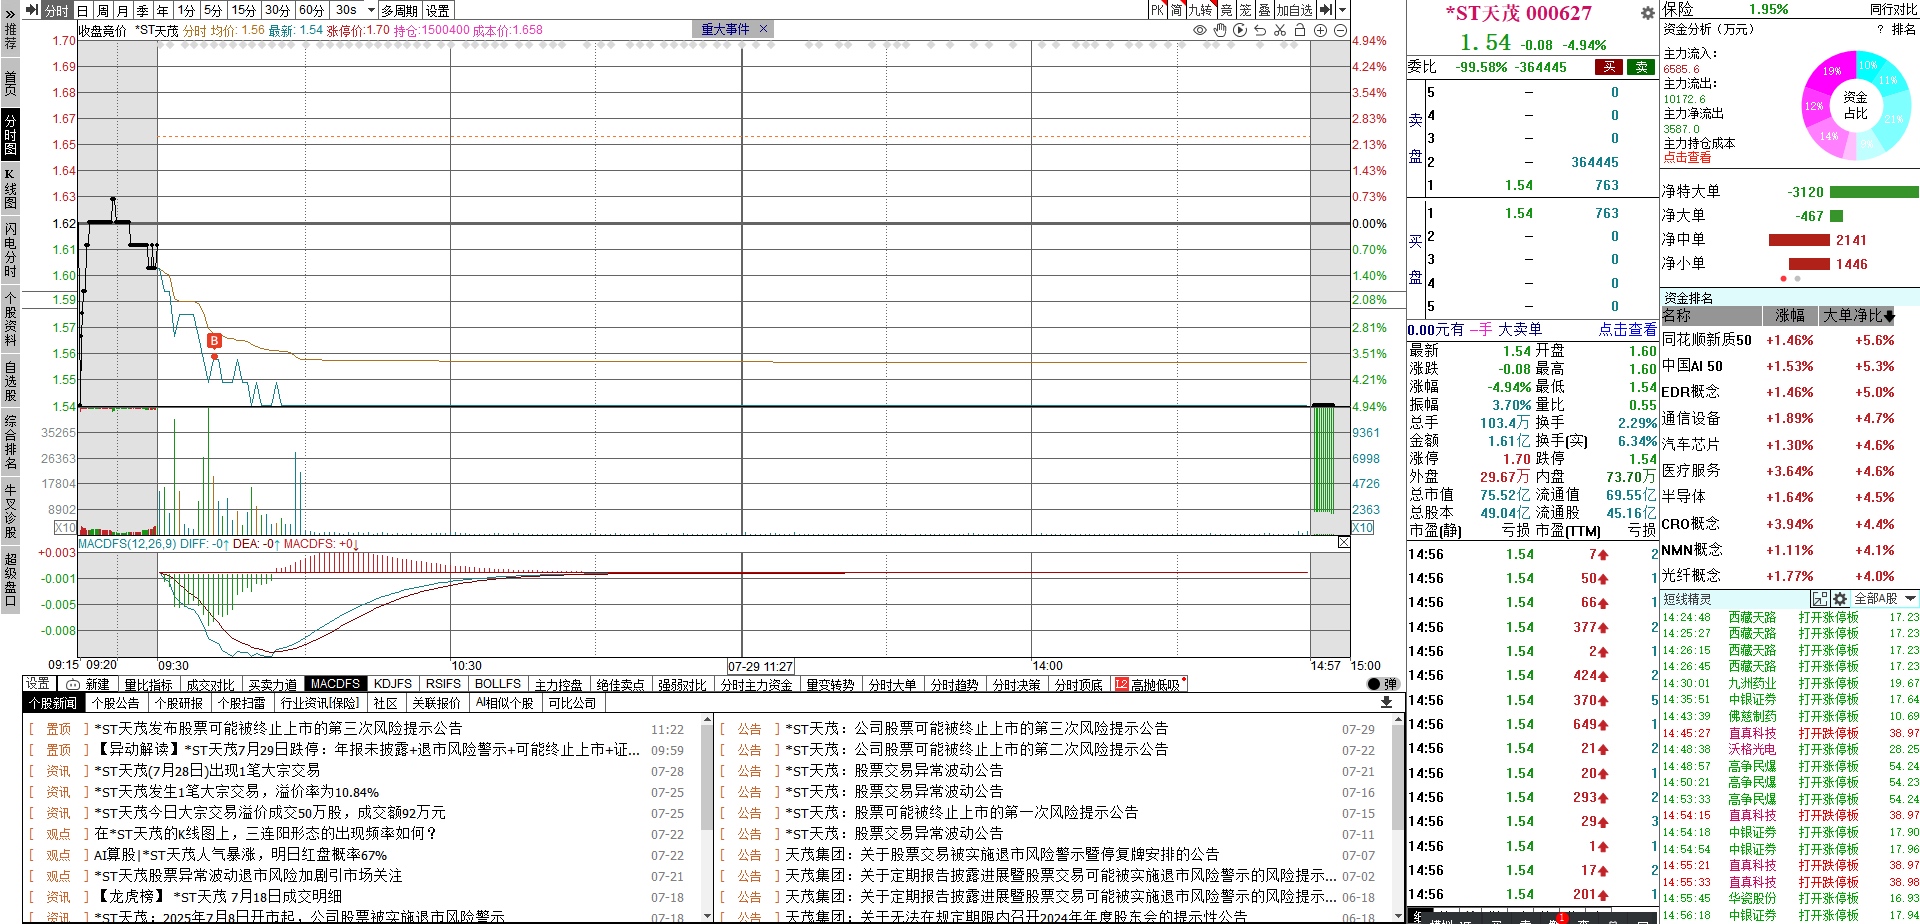The height and width of the screenshot is (924, 1920).
Task: Click the red 买 buy button
Action: 1609,67
